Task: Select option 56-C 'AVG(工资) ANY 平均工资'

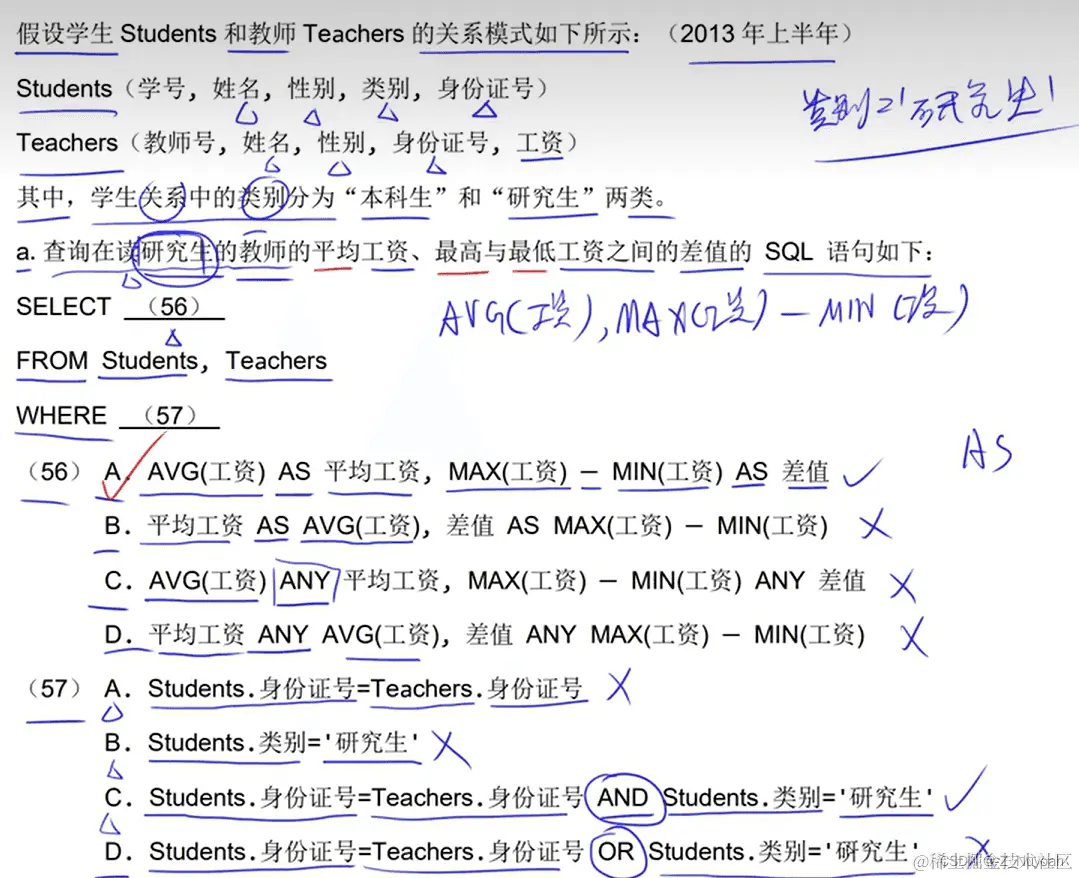Action: [485, 581]
